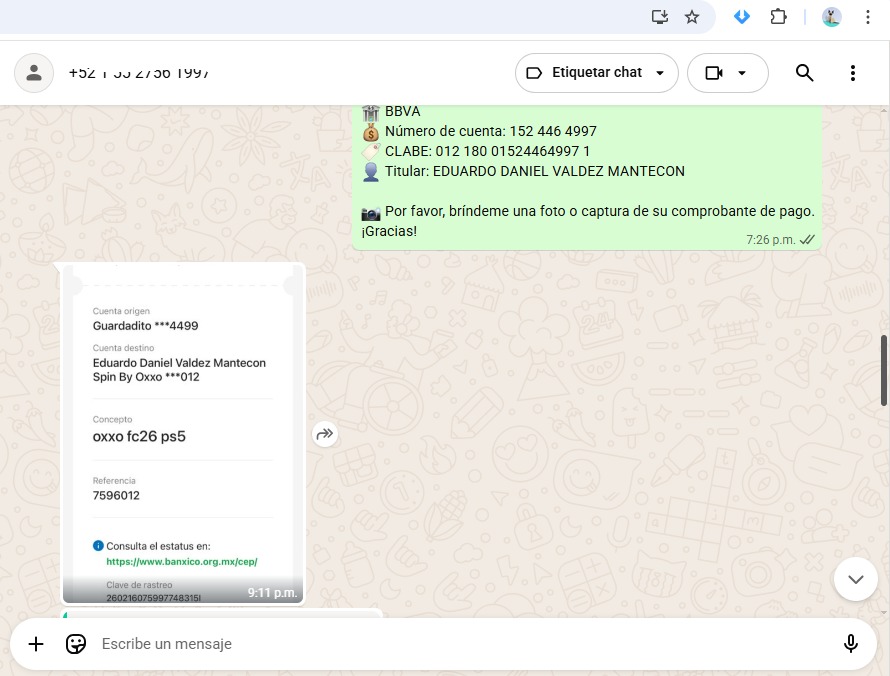
Task: Record a voice message with microphone
Action: click(850, 644)
